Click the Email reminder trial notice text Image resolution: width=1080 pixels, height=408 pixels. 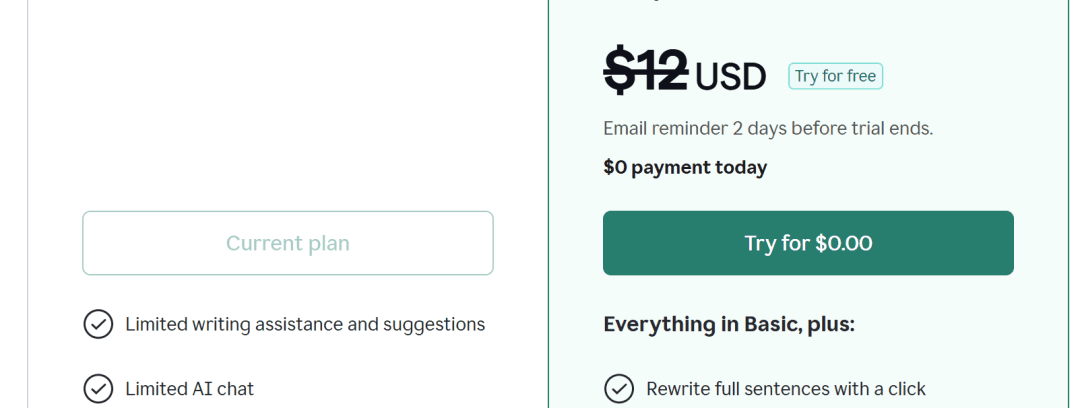point(768,128)
